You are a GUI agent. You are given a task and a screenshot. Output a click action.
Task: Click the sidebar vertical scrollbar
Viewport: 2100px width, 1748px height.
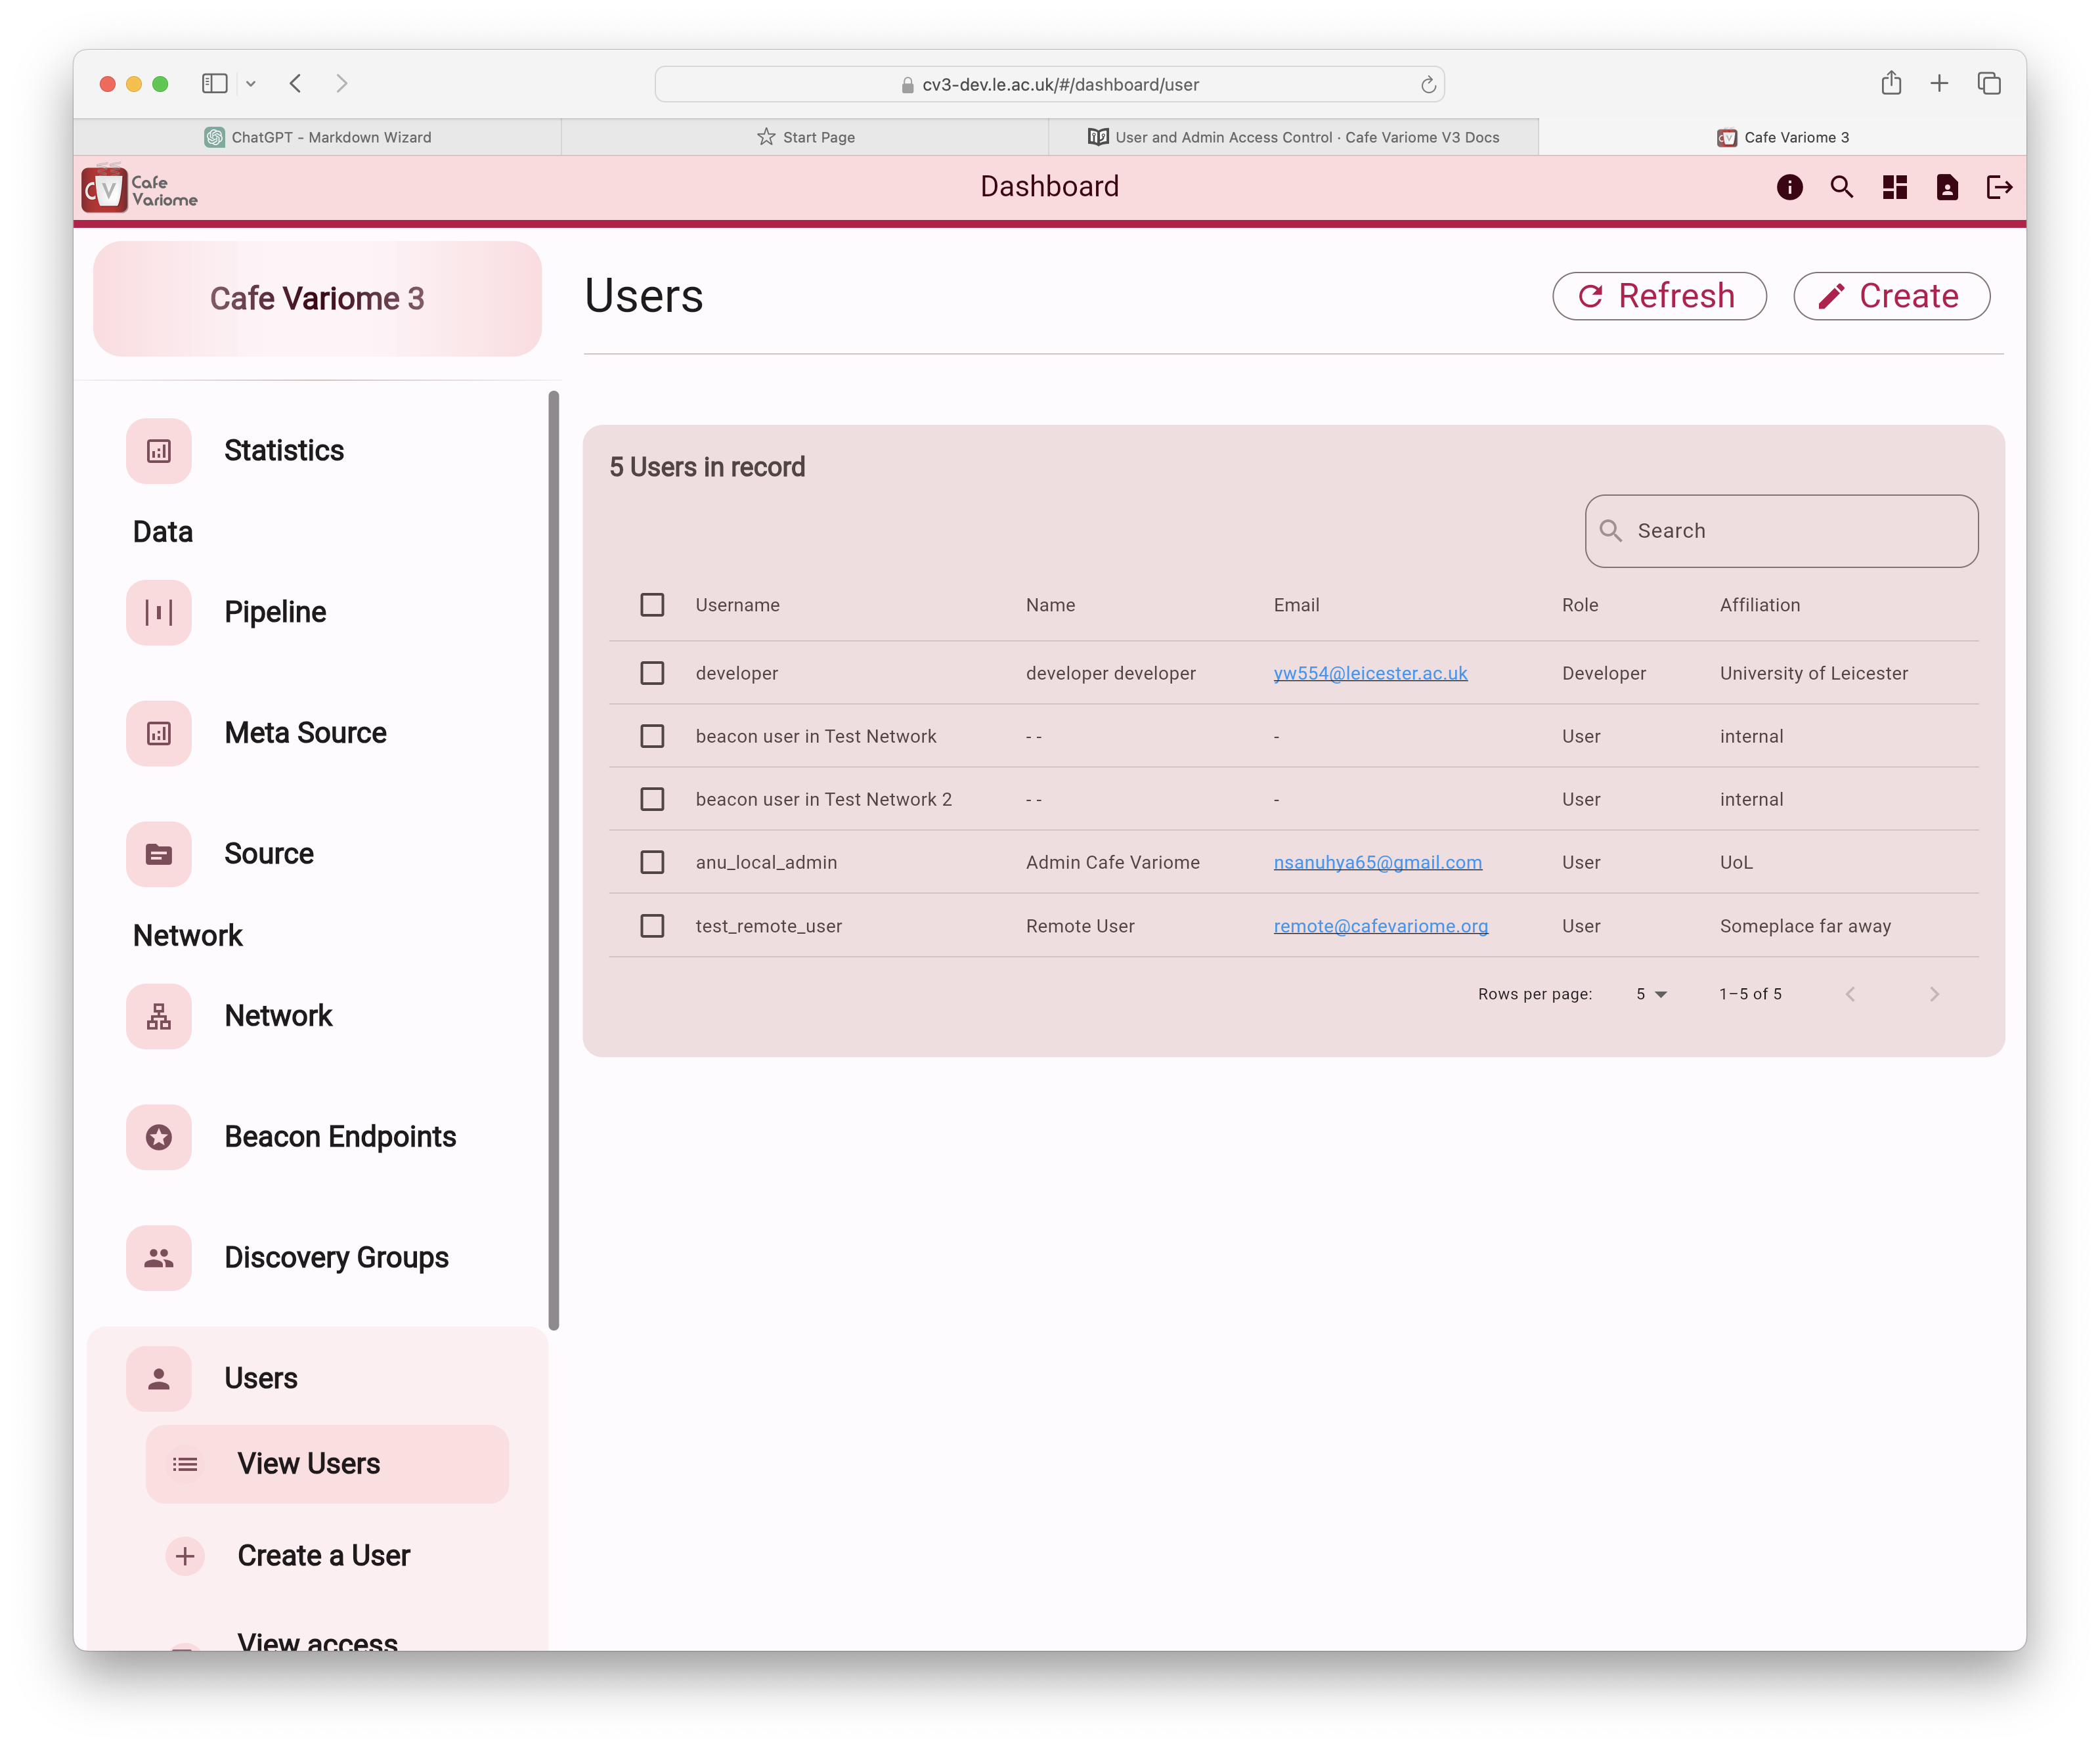[553, 860]
